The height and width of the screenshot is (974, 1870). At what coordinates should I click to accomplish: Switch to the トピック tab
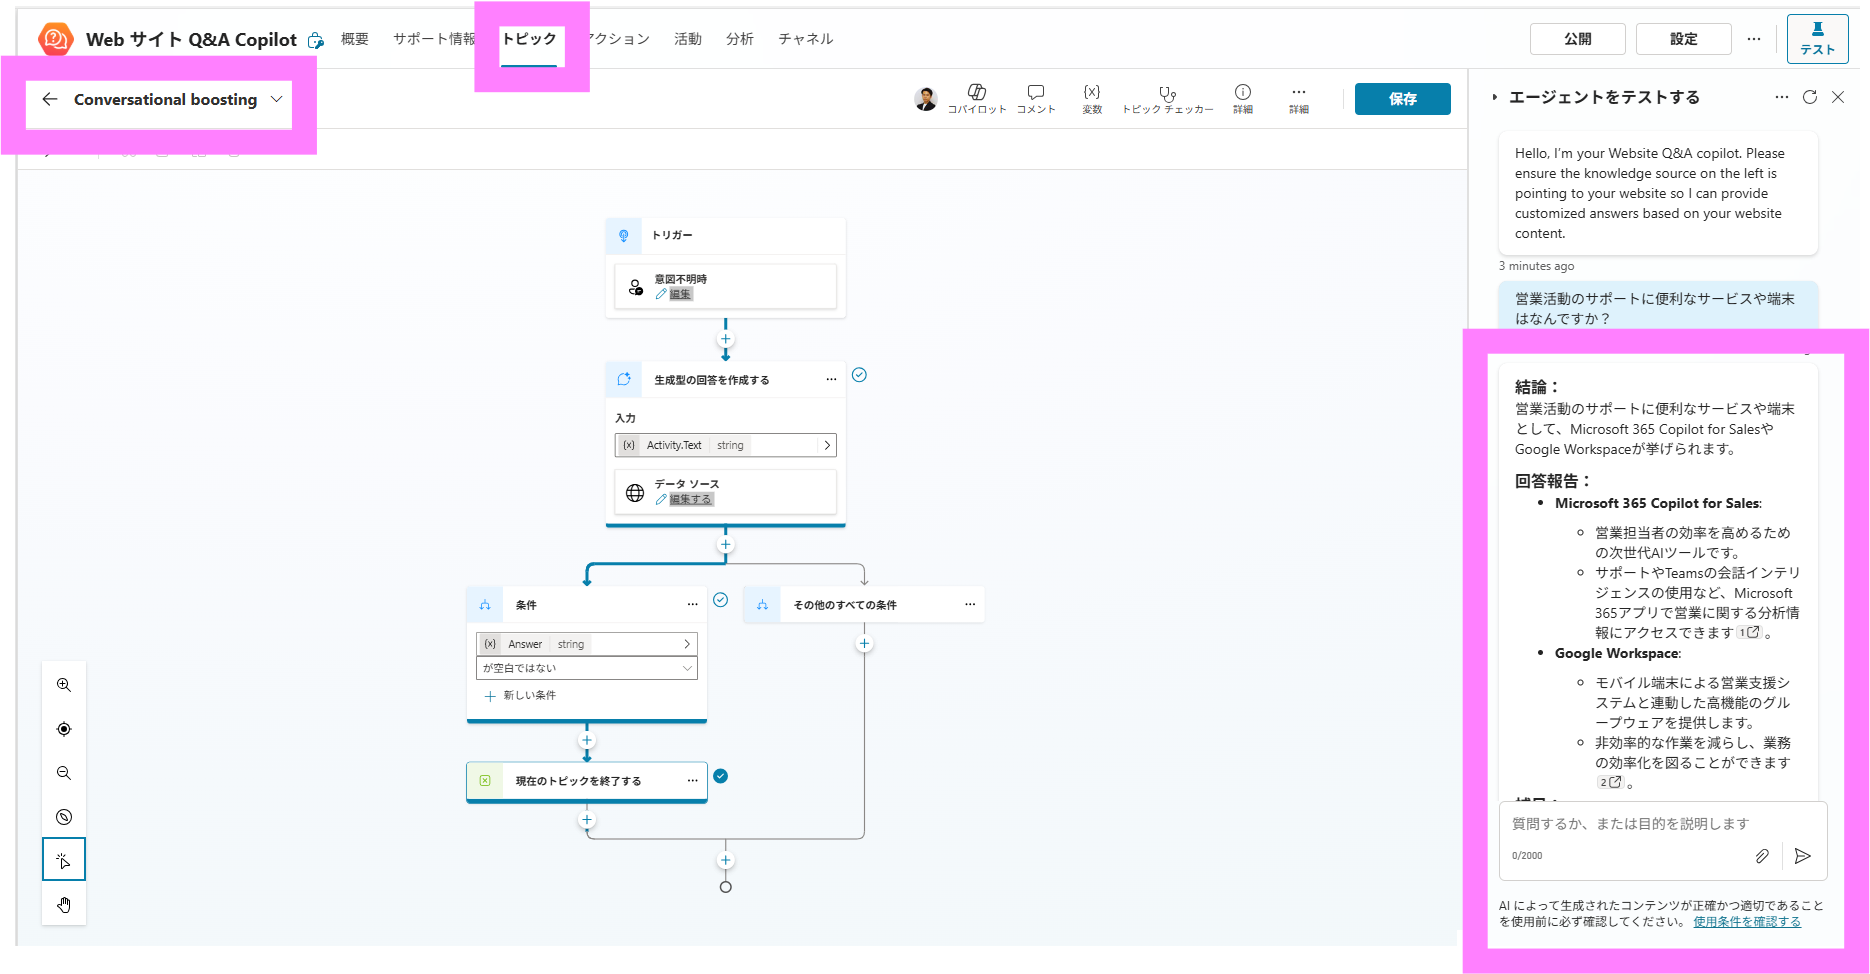529,39
